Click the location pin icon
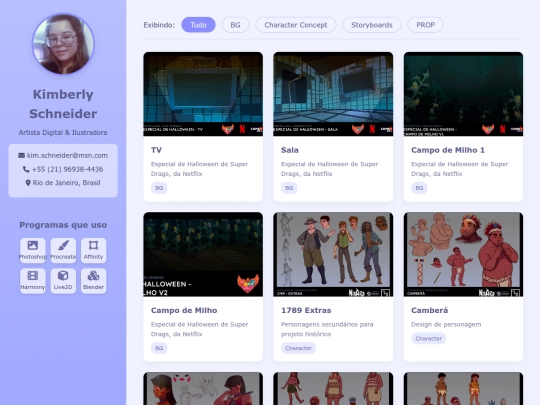Screen dimensions: 540x405 click(x=28, y=183)
